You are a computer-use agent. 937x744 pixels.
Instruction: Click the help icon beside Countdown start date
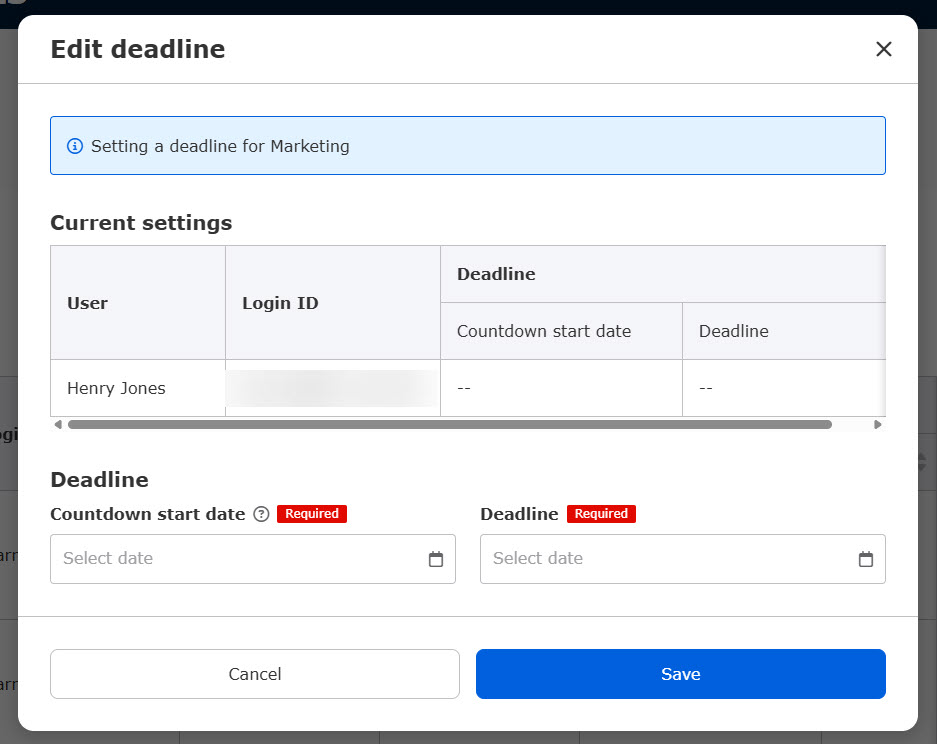[261, 514]
